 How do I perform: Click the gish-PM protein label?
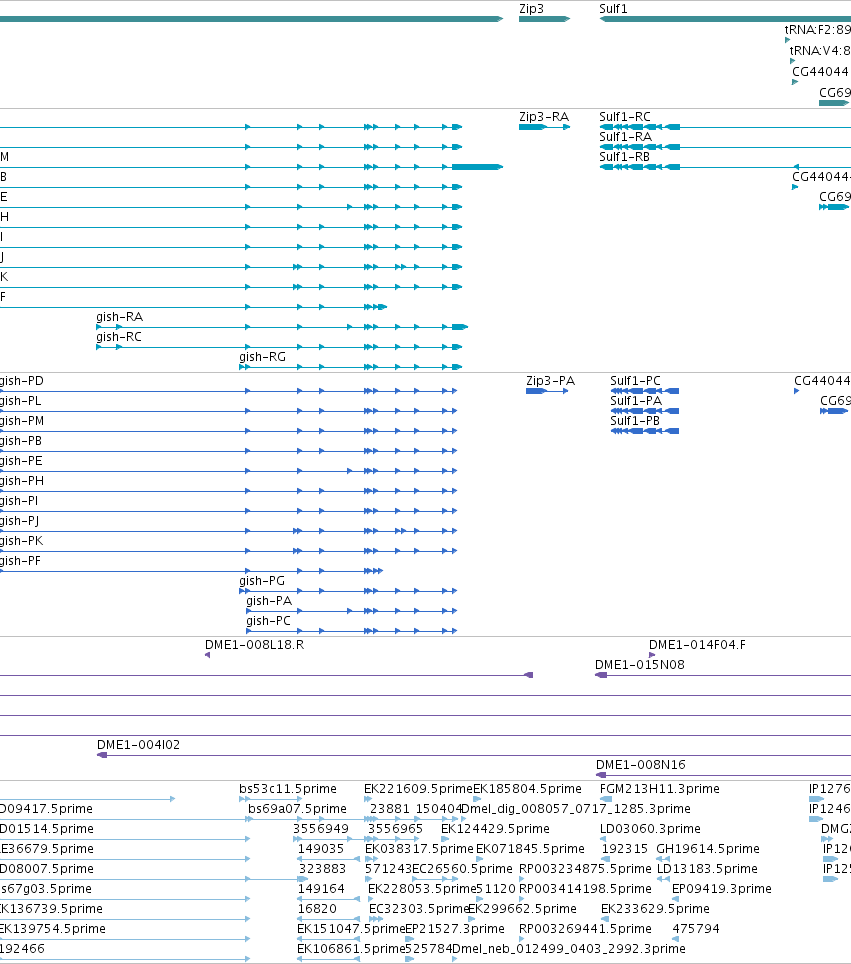(x=22, y=421)
